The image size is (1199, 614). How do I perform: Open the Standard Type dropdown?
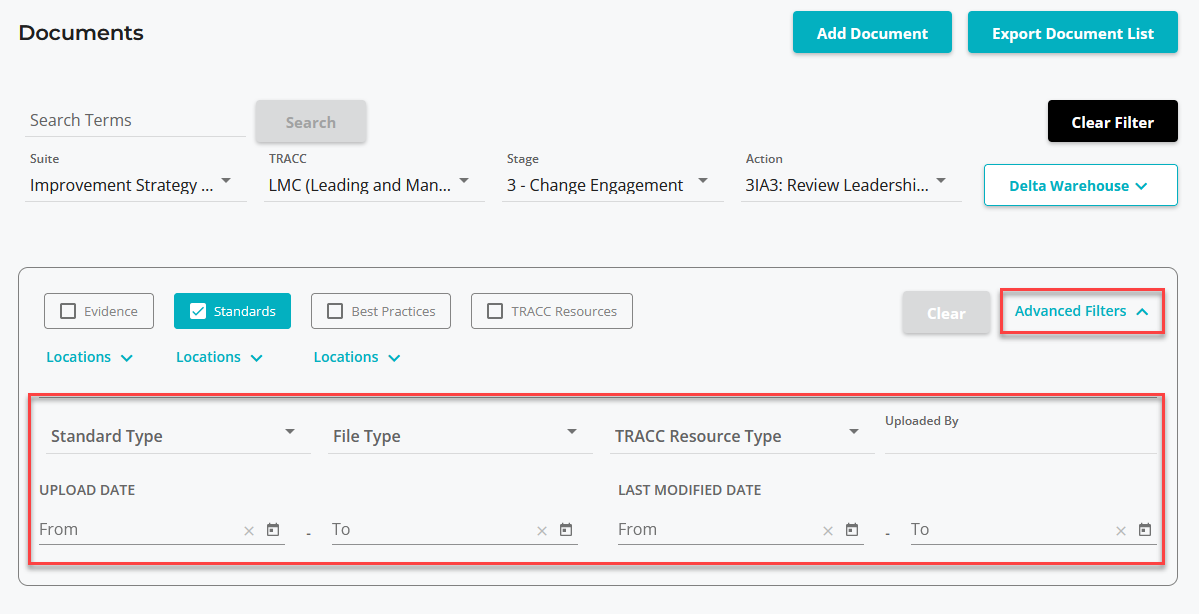(x=174, y=436)
